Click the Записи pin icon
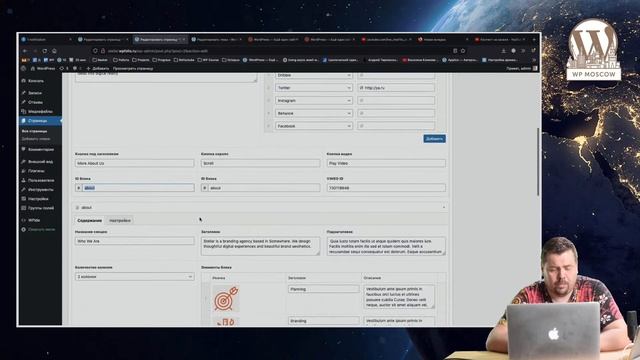The image size is (640, 360). pos(24,93)
